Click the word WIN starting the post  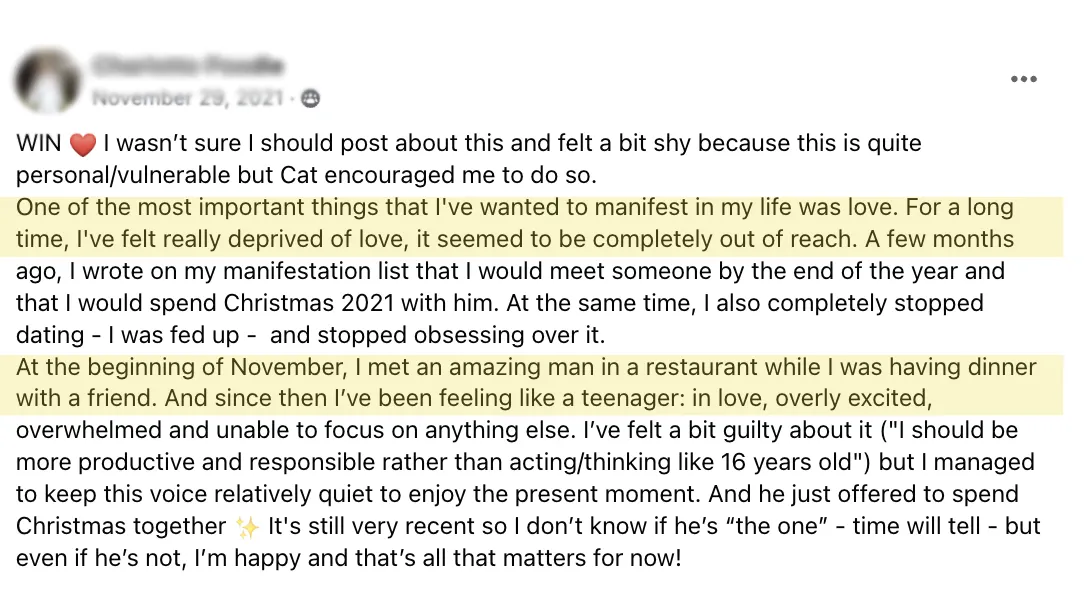click(x=39, y=143)
